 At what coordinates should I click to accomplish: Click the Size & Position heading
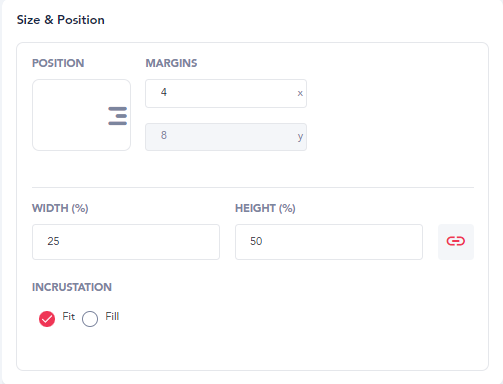tap(61, 20)
